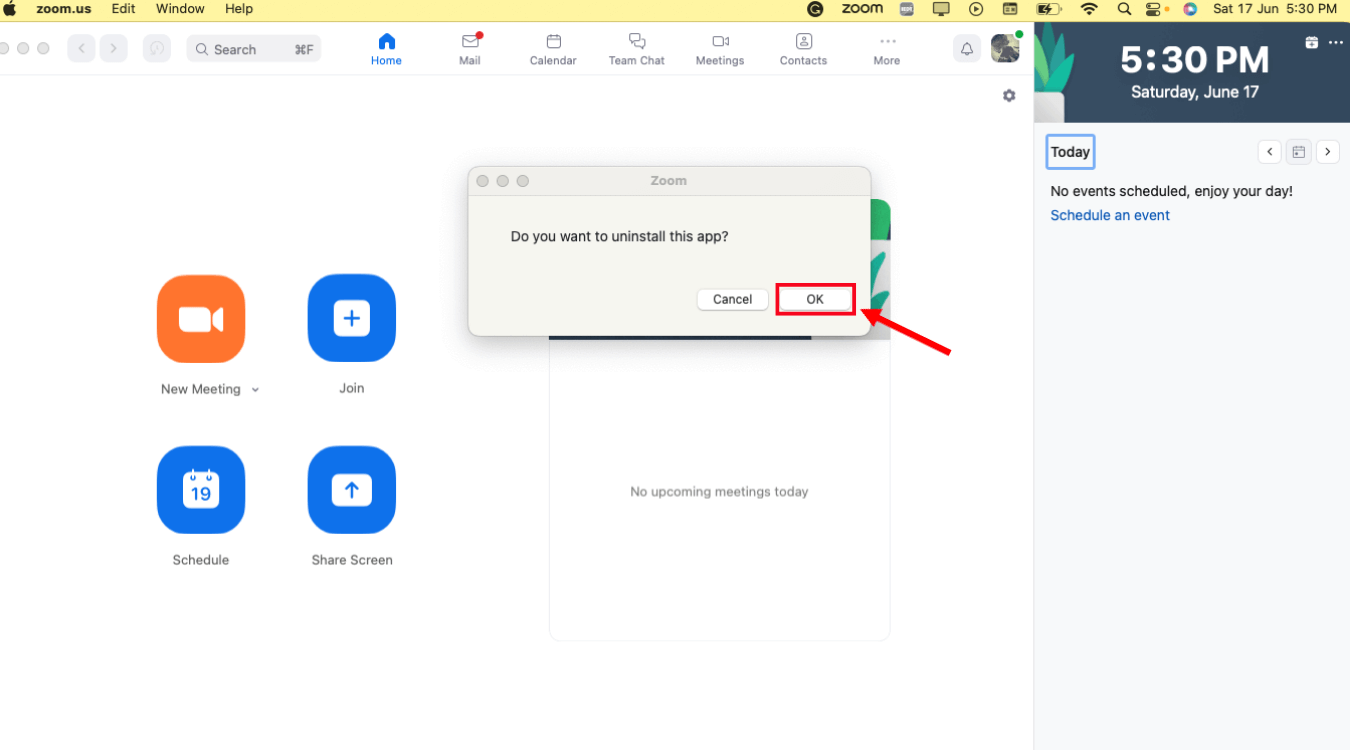Open the Apple menu

(10, 9)
